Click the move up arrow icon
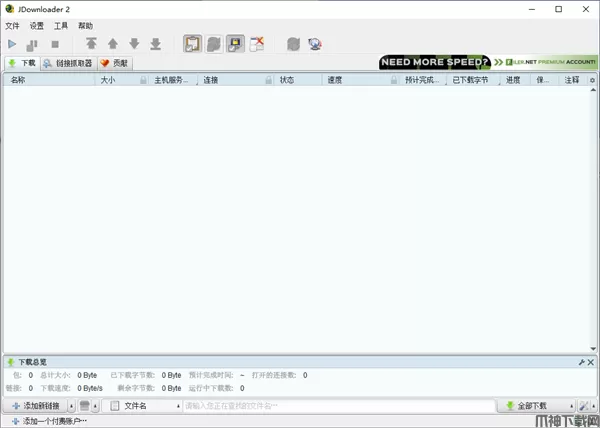 [x=113, y=44]
